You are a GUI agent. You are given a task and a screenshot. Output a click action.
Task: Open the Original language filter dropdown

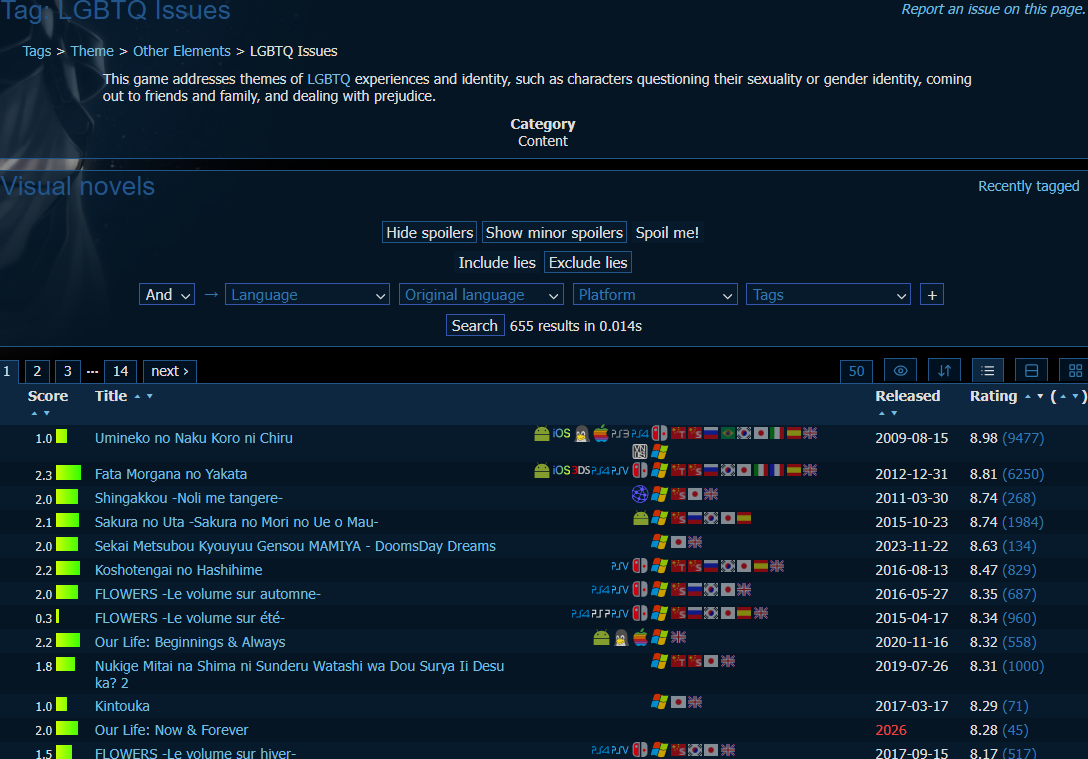tap(481, 295)
